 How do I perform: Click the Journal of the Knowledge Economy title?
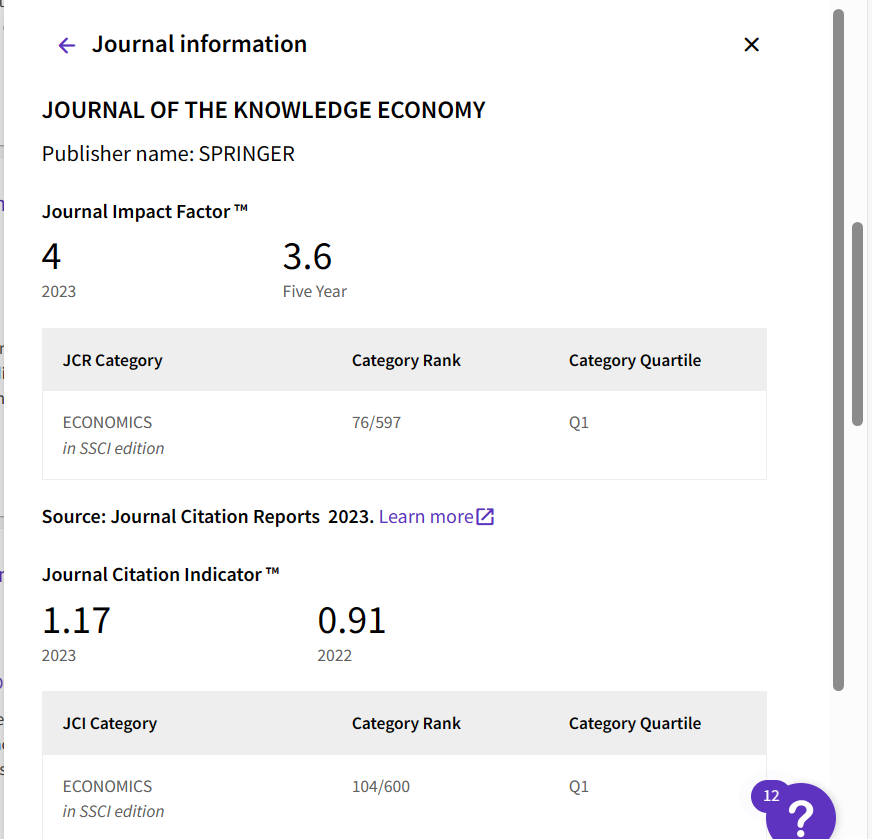(263, 110)
